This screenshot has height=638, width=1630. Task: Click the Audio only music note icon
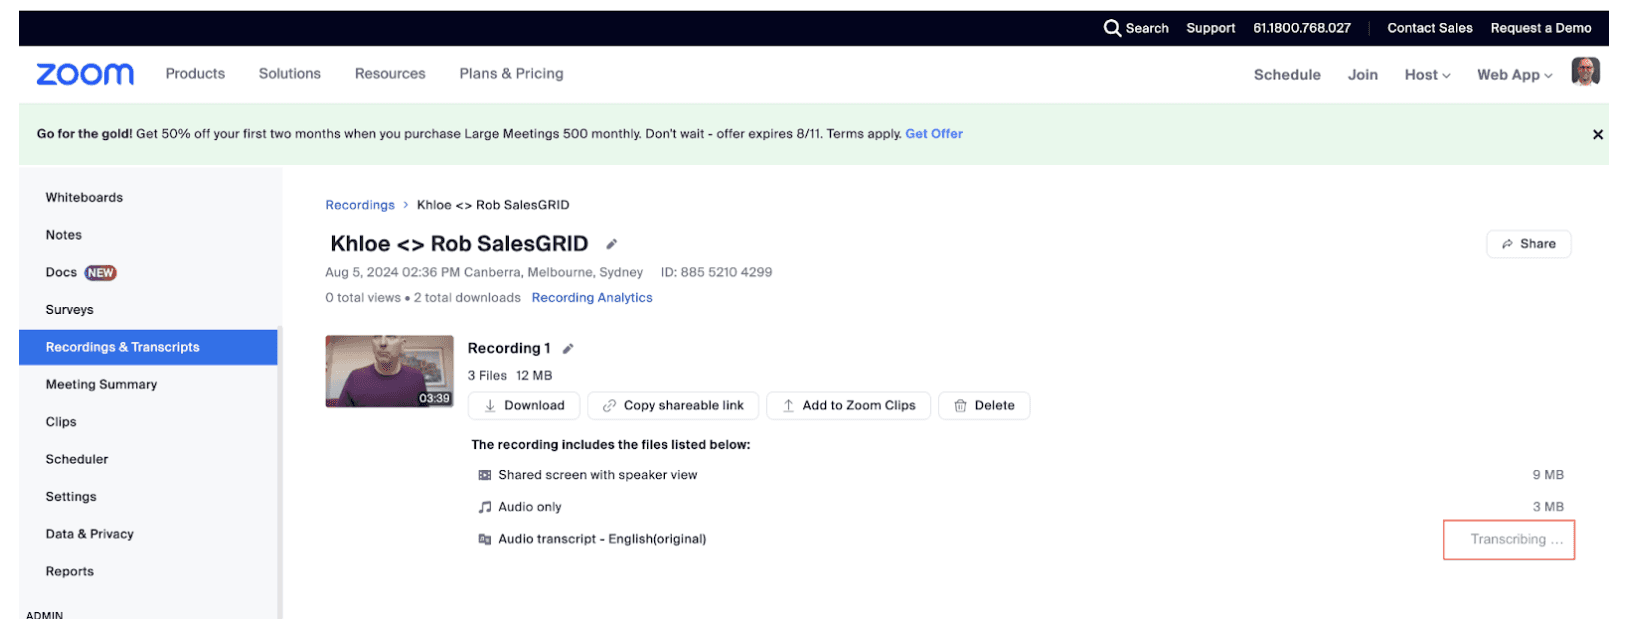[x=485, y=507]
